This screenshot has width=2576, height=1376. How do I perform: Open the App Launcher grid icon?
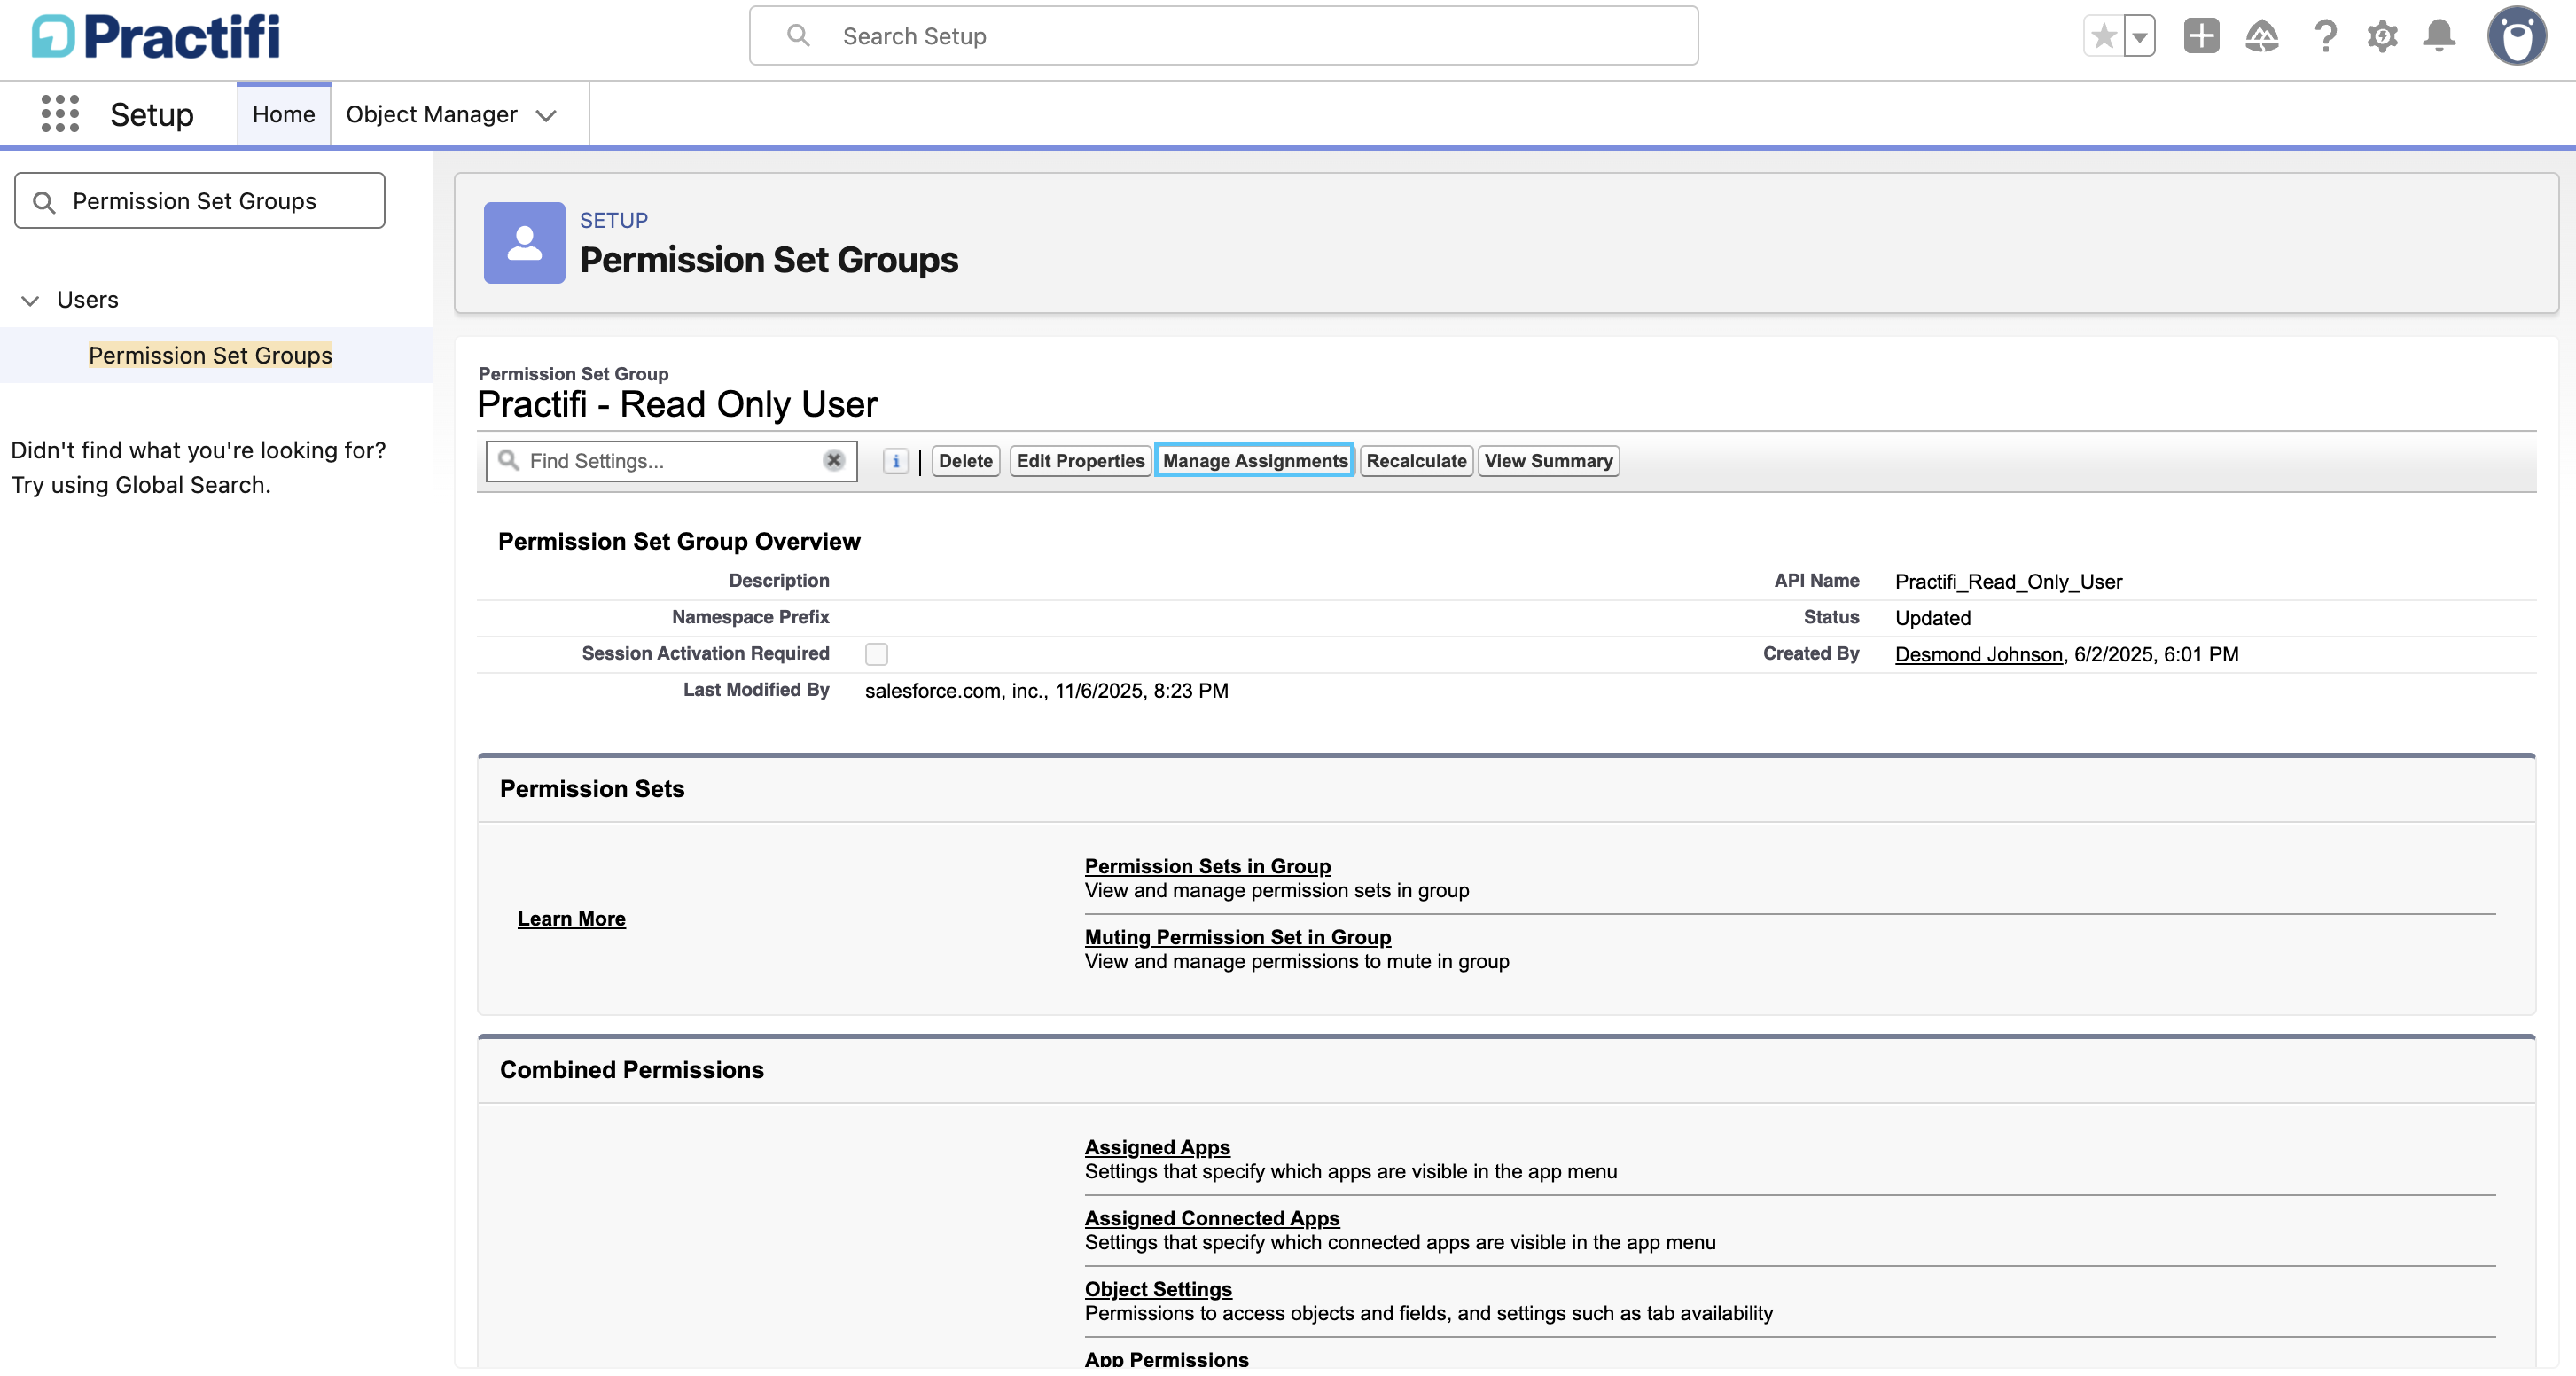(x=60, y=114)
